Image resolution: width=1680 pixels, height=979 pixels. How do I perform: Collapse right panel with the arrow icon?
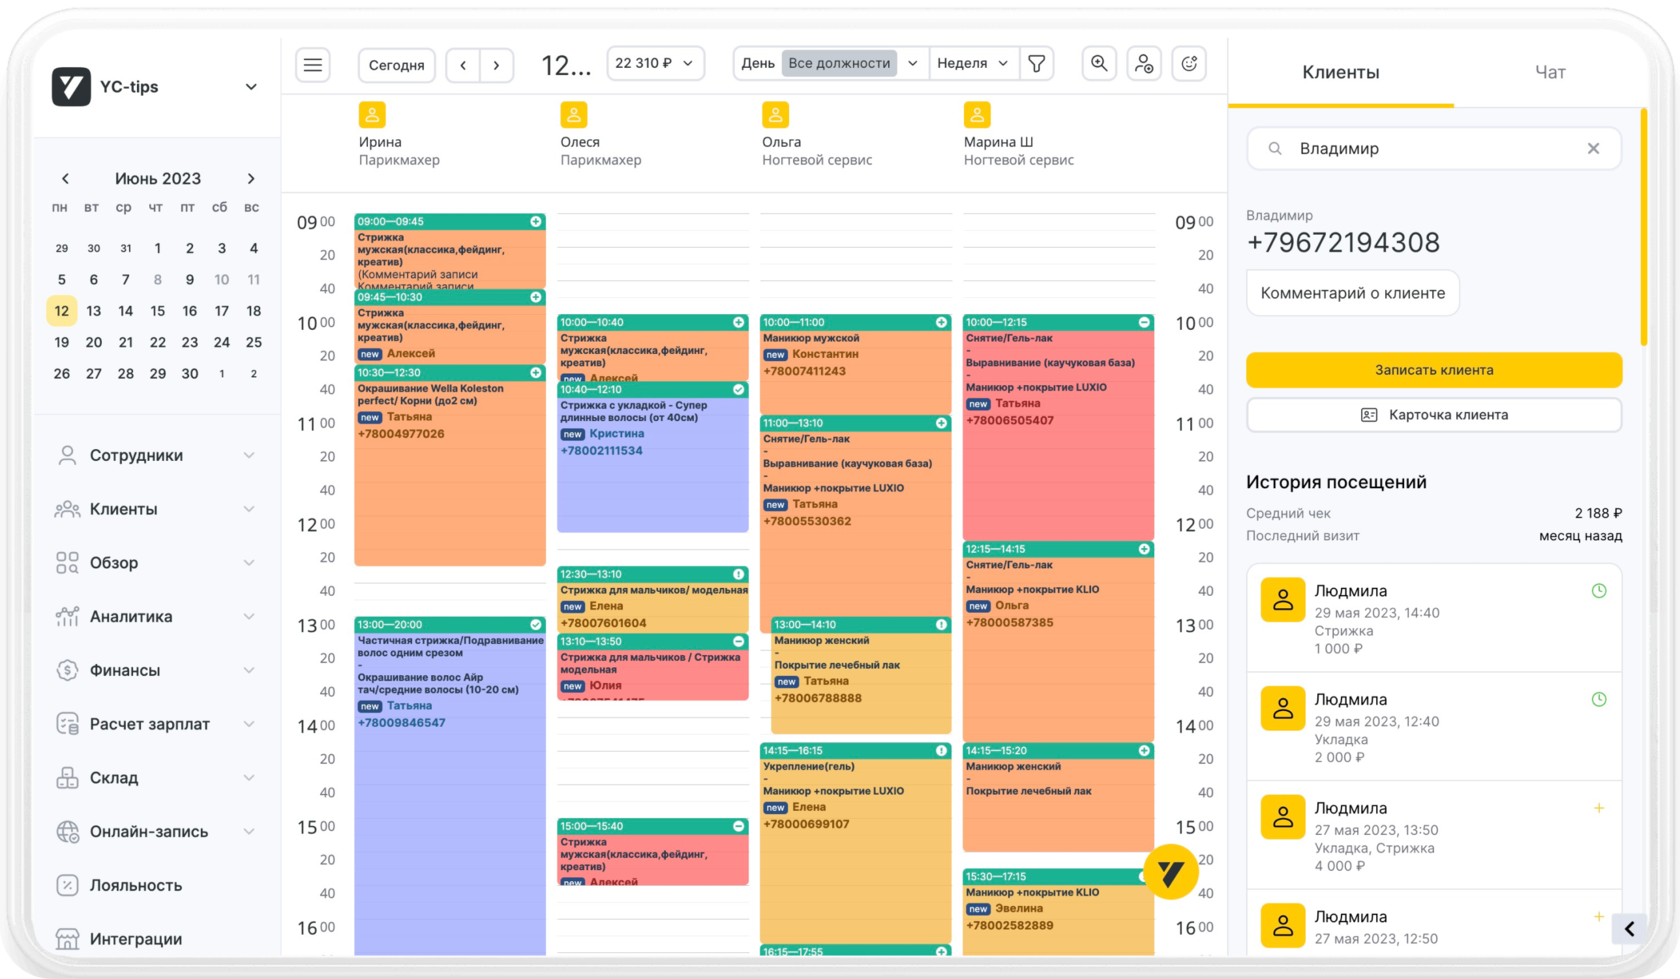pyautogui.click(x=1629, y=929)
